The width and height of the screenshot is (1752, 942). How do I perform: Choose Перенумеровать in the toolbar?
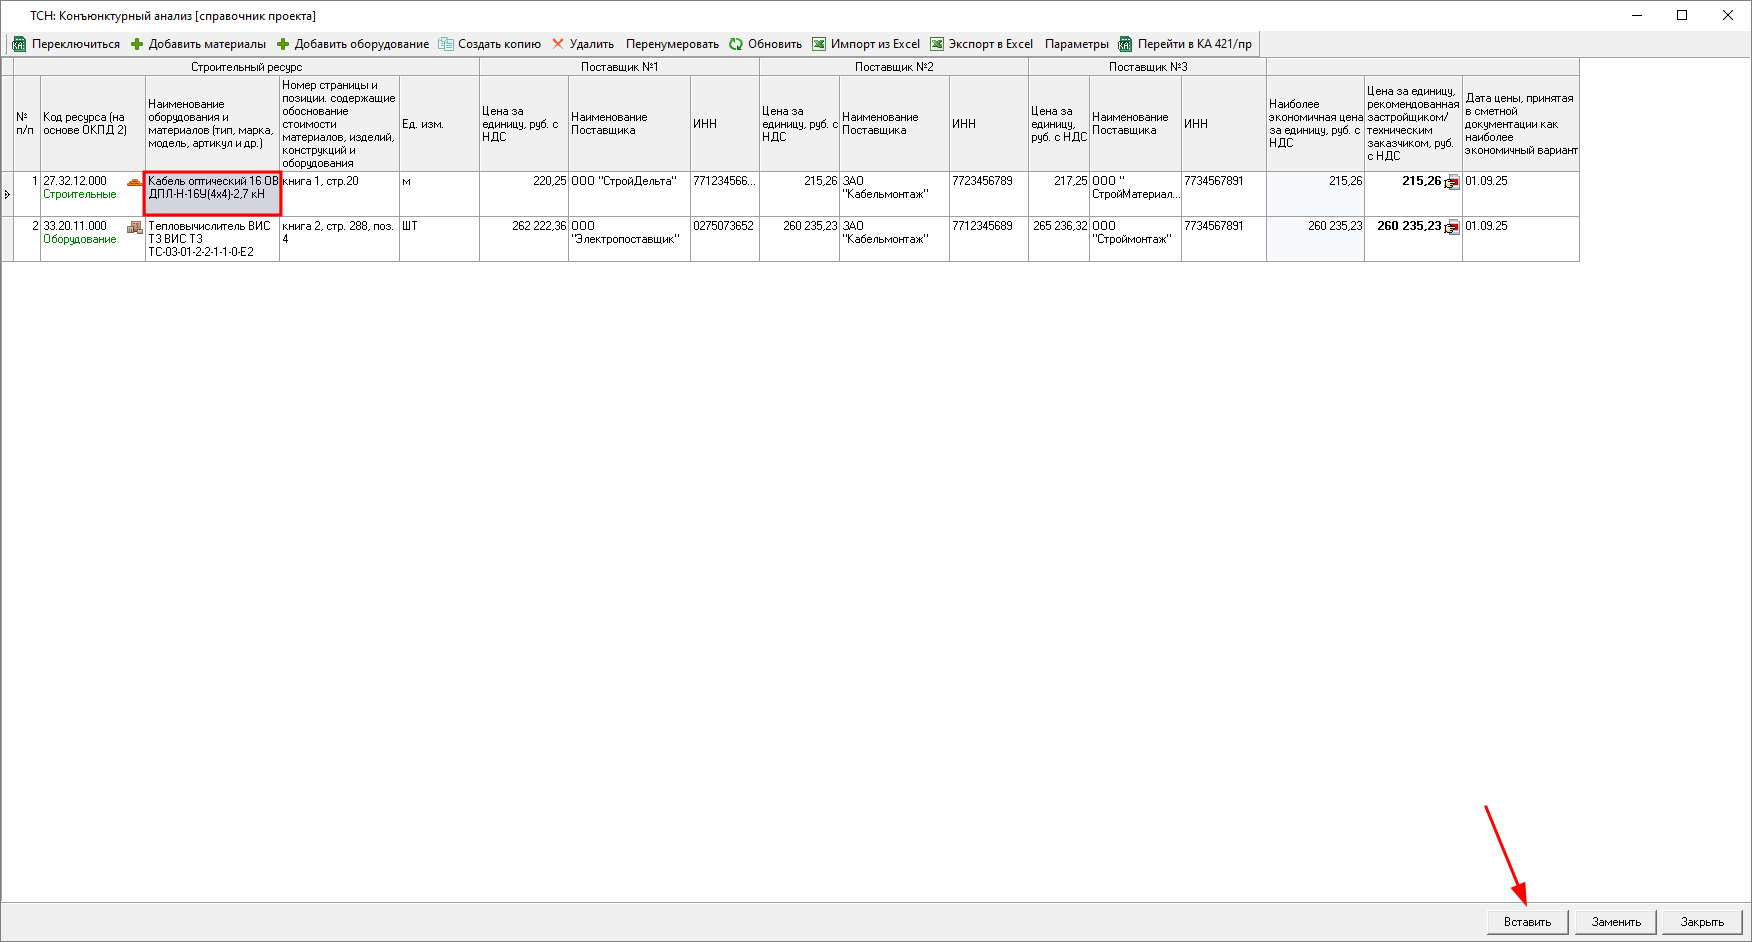672,44
